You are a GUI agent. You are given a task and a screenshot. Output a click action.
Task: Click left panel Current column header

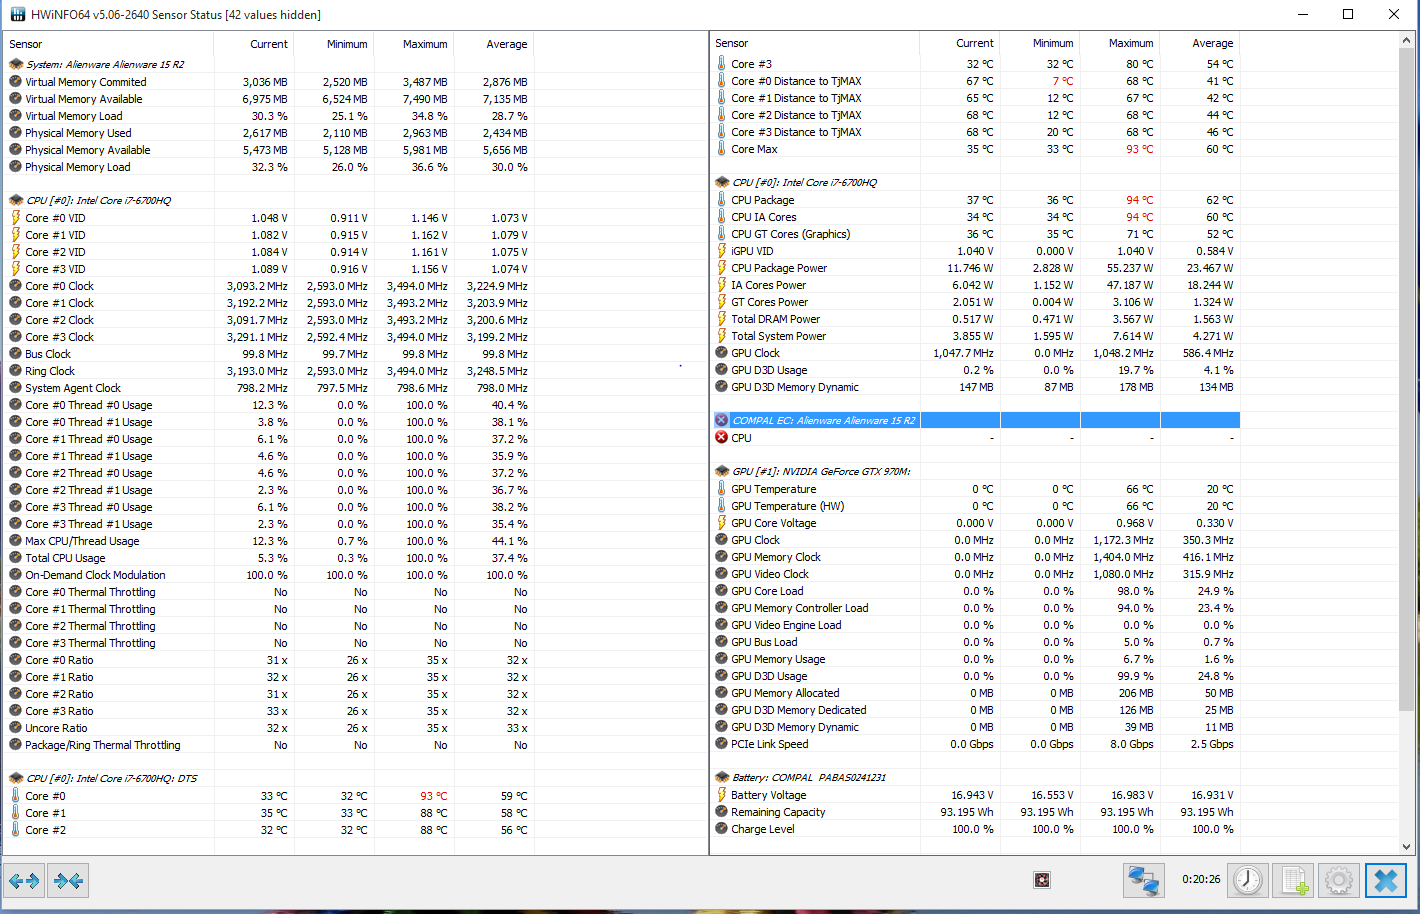pos(254,44)
